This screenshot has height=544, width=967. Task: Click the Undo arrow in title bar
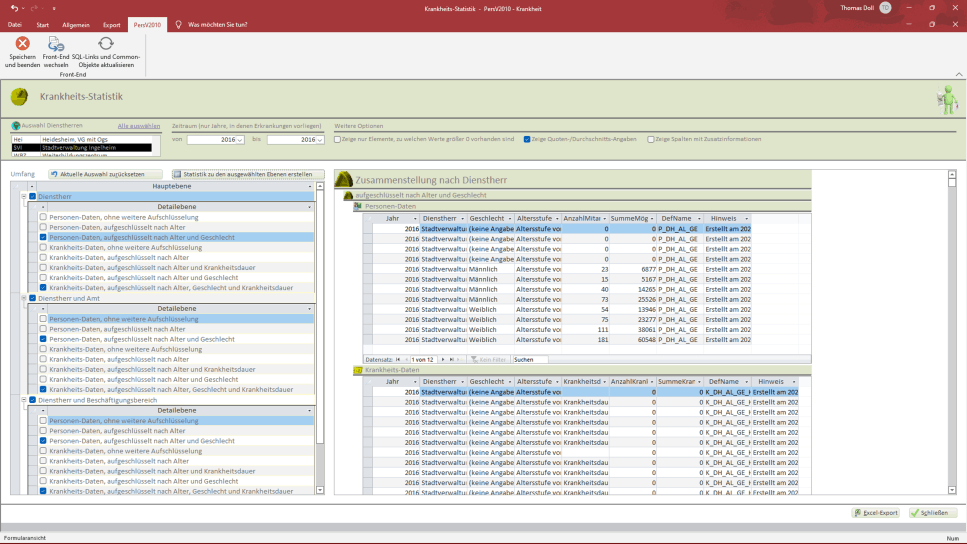click(13, 7)
